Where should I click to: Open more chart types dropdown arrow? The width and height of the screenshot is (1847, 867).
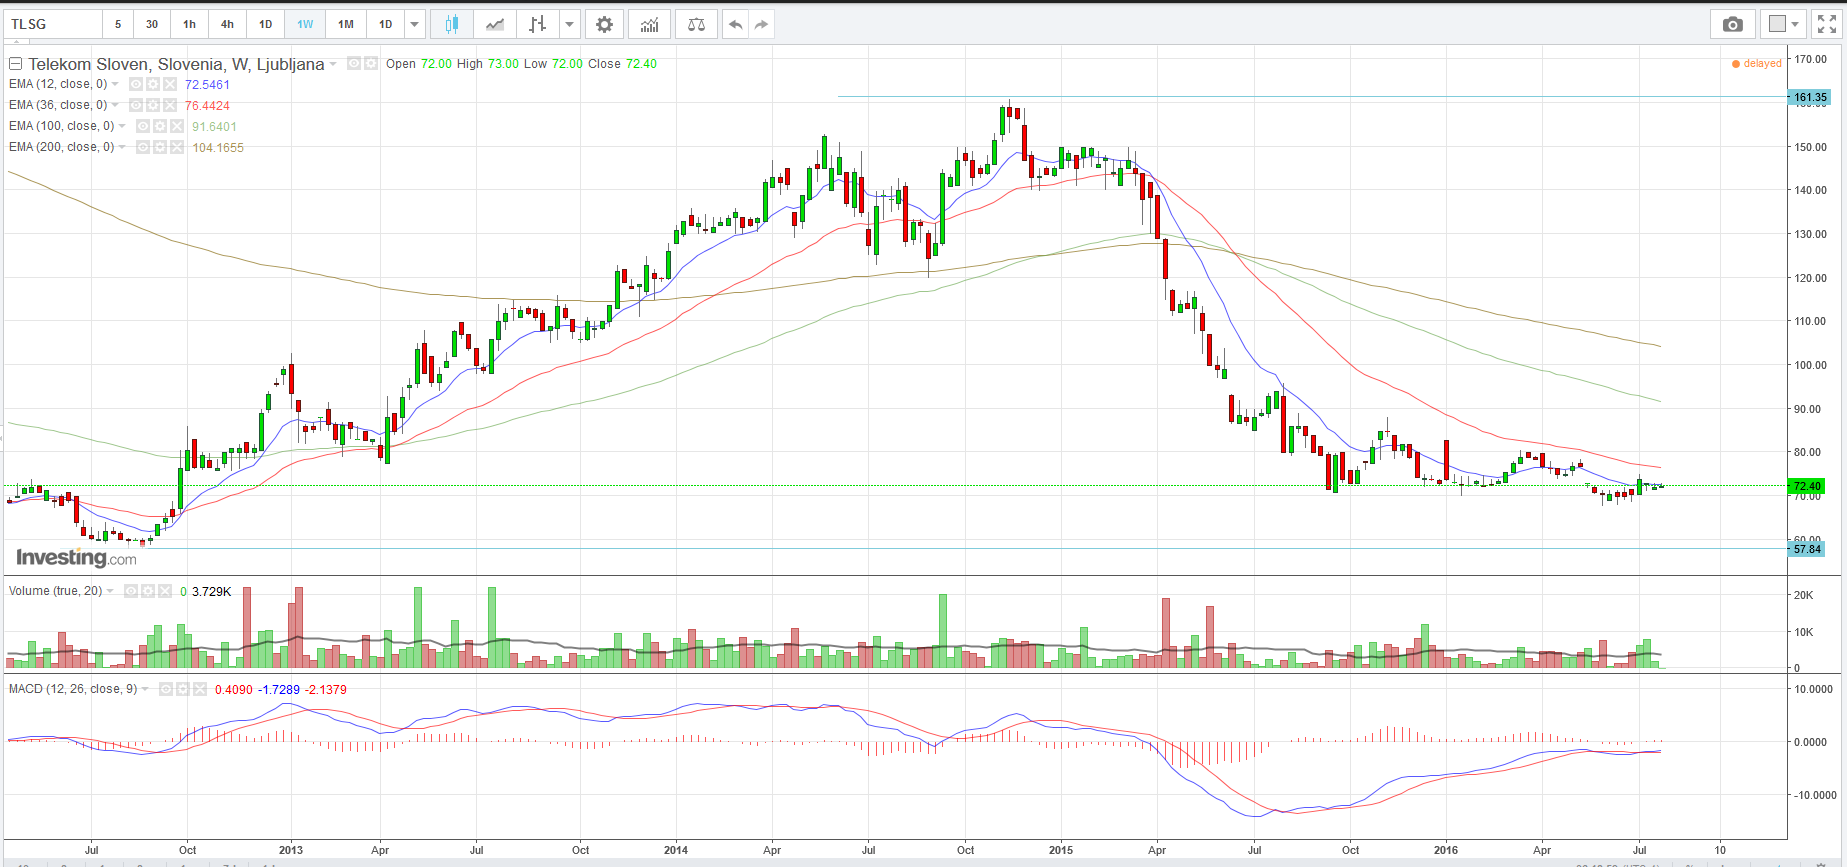pyautogui.click(x=569, y=24)
